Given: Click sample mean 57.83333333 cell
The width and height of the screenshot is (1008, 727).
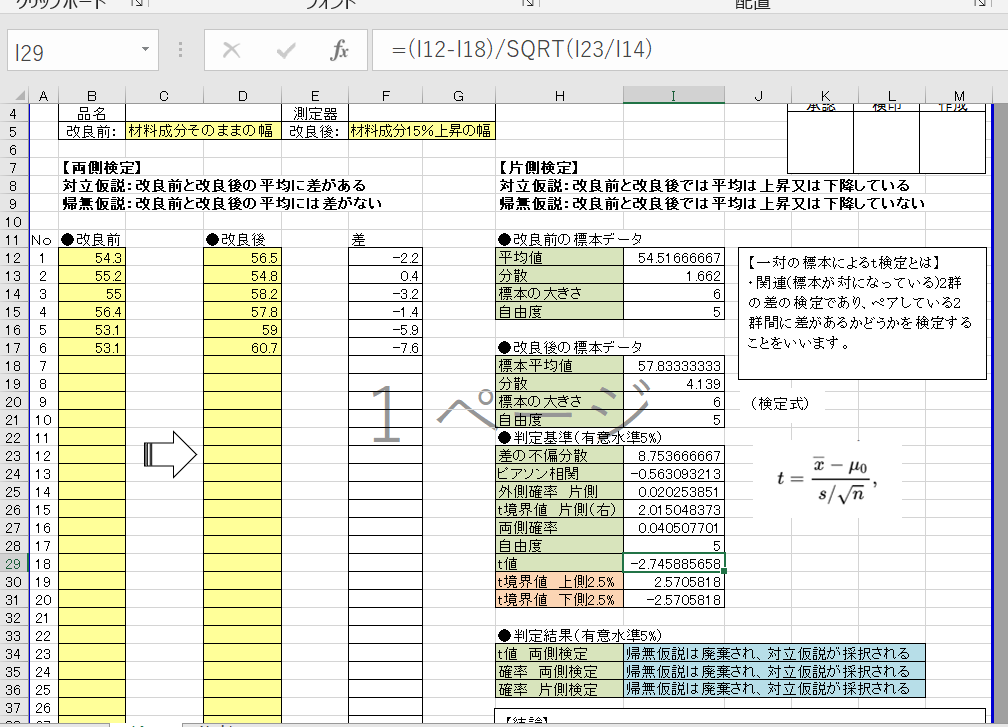Looking at the screenshot, I should click(x=674, y=366).
